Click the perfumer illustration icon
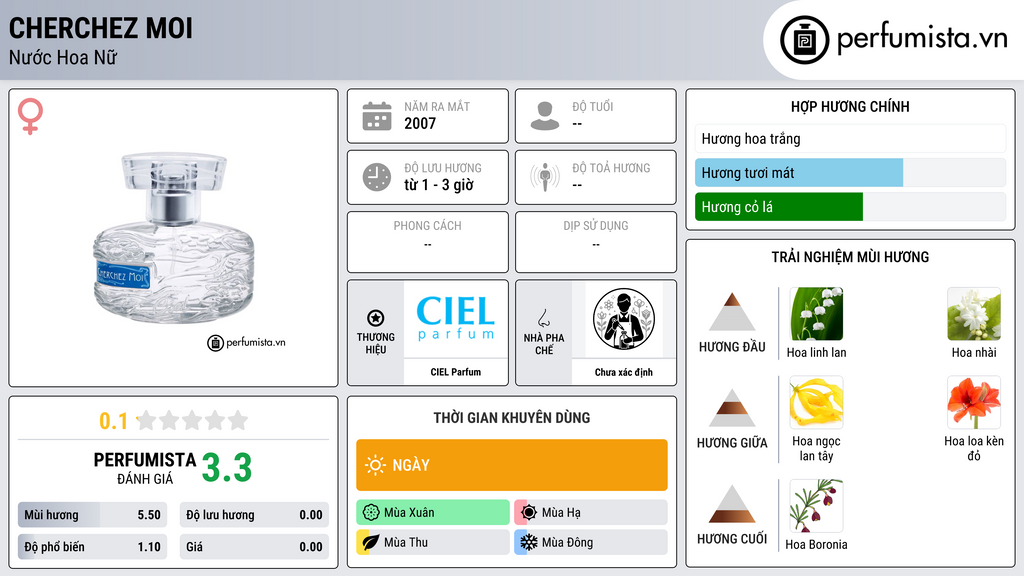The width and height of the screenshot is (1024, 576). pos(624,319)
